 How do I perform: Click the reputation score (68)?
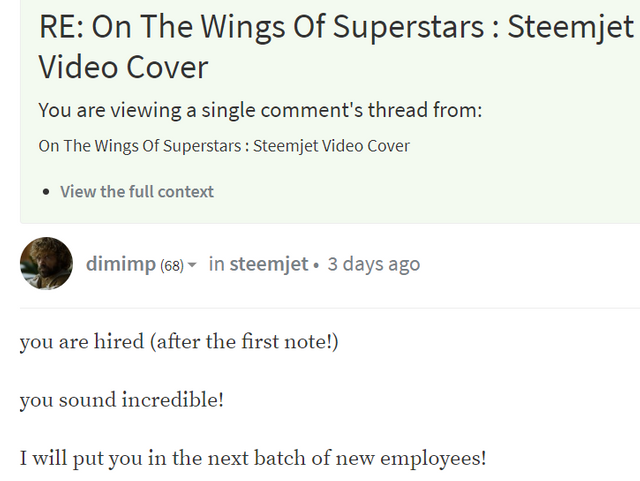pyautogui.click(x=172, y=266)
